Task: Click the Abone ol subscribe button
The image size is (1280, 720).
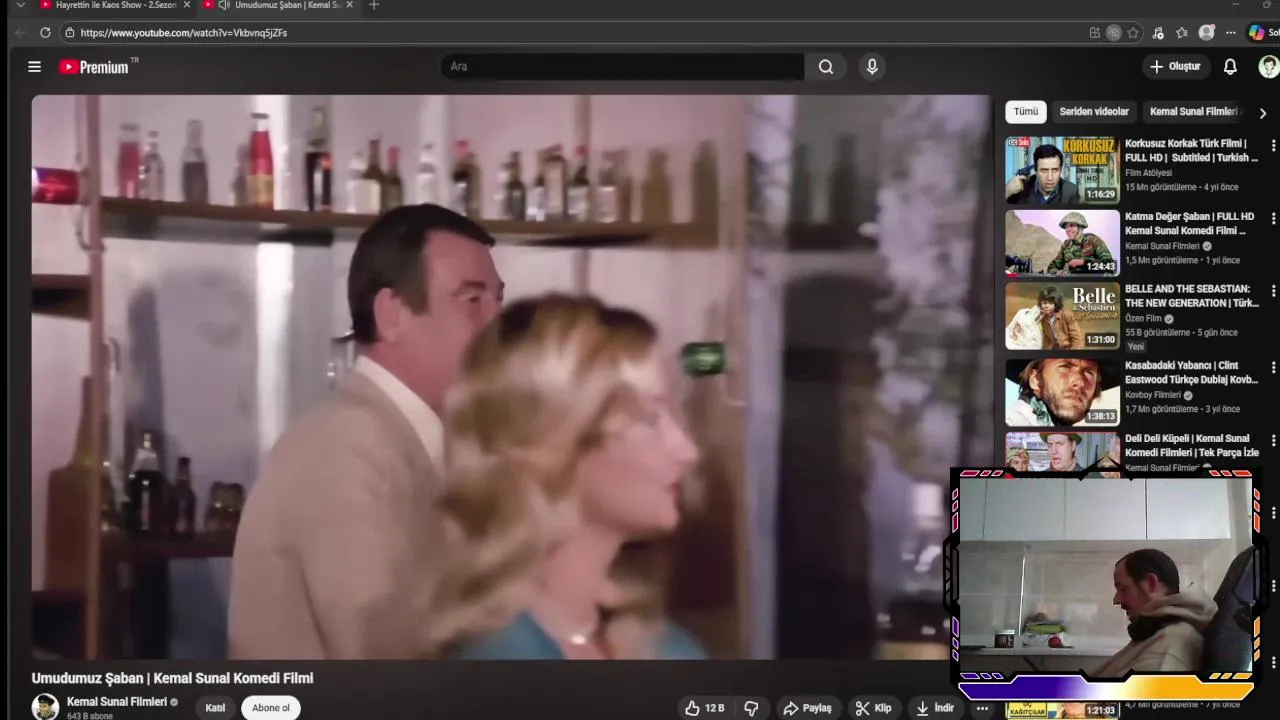Action: [271, 708]
